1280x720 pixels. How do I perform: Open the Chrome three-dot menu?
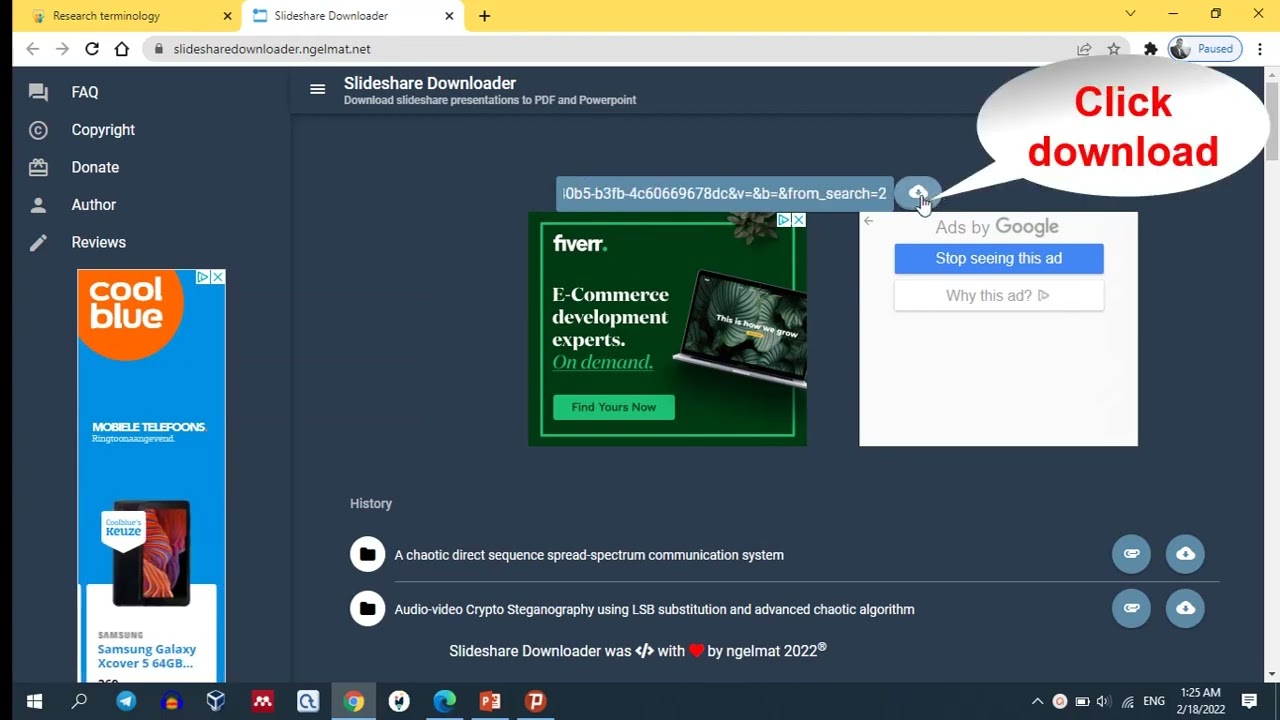pyautogui.click(x=1259, y=49)
